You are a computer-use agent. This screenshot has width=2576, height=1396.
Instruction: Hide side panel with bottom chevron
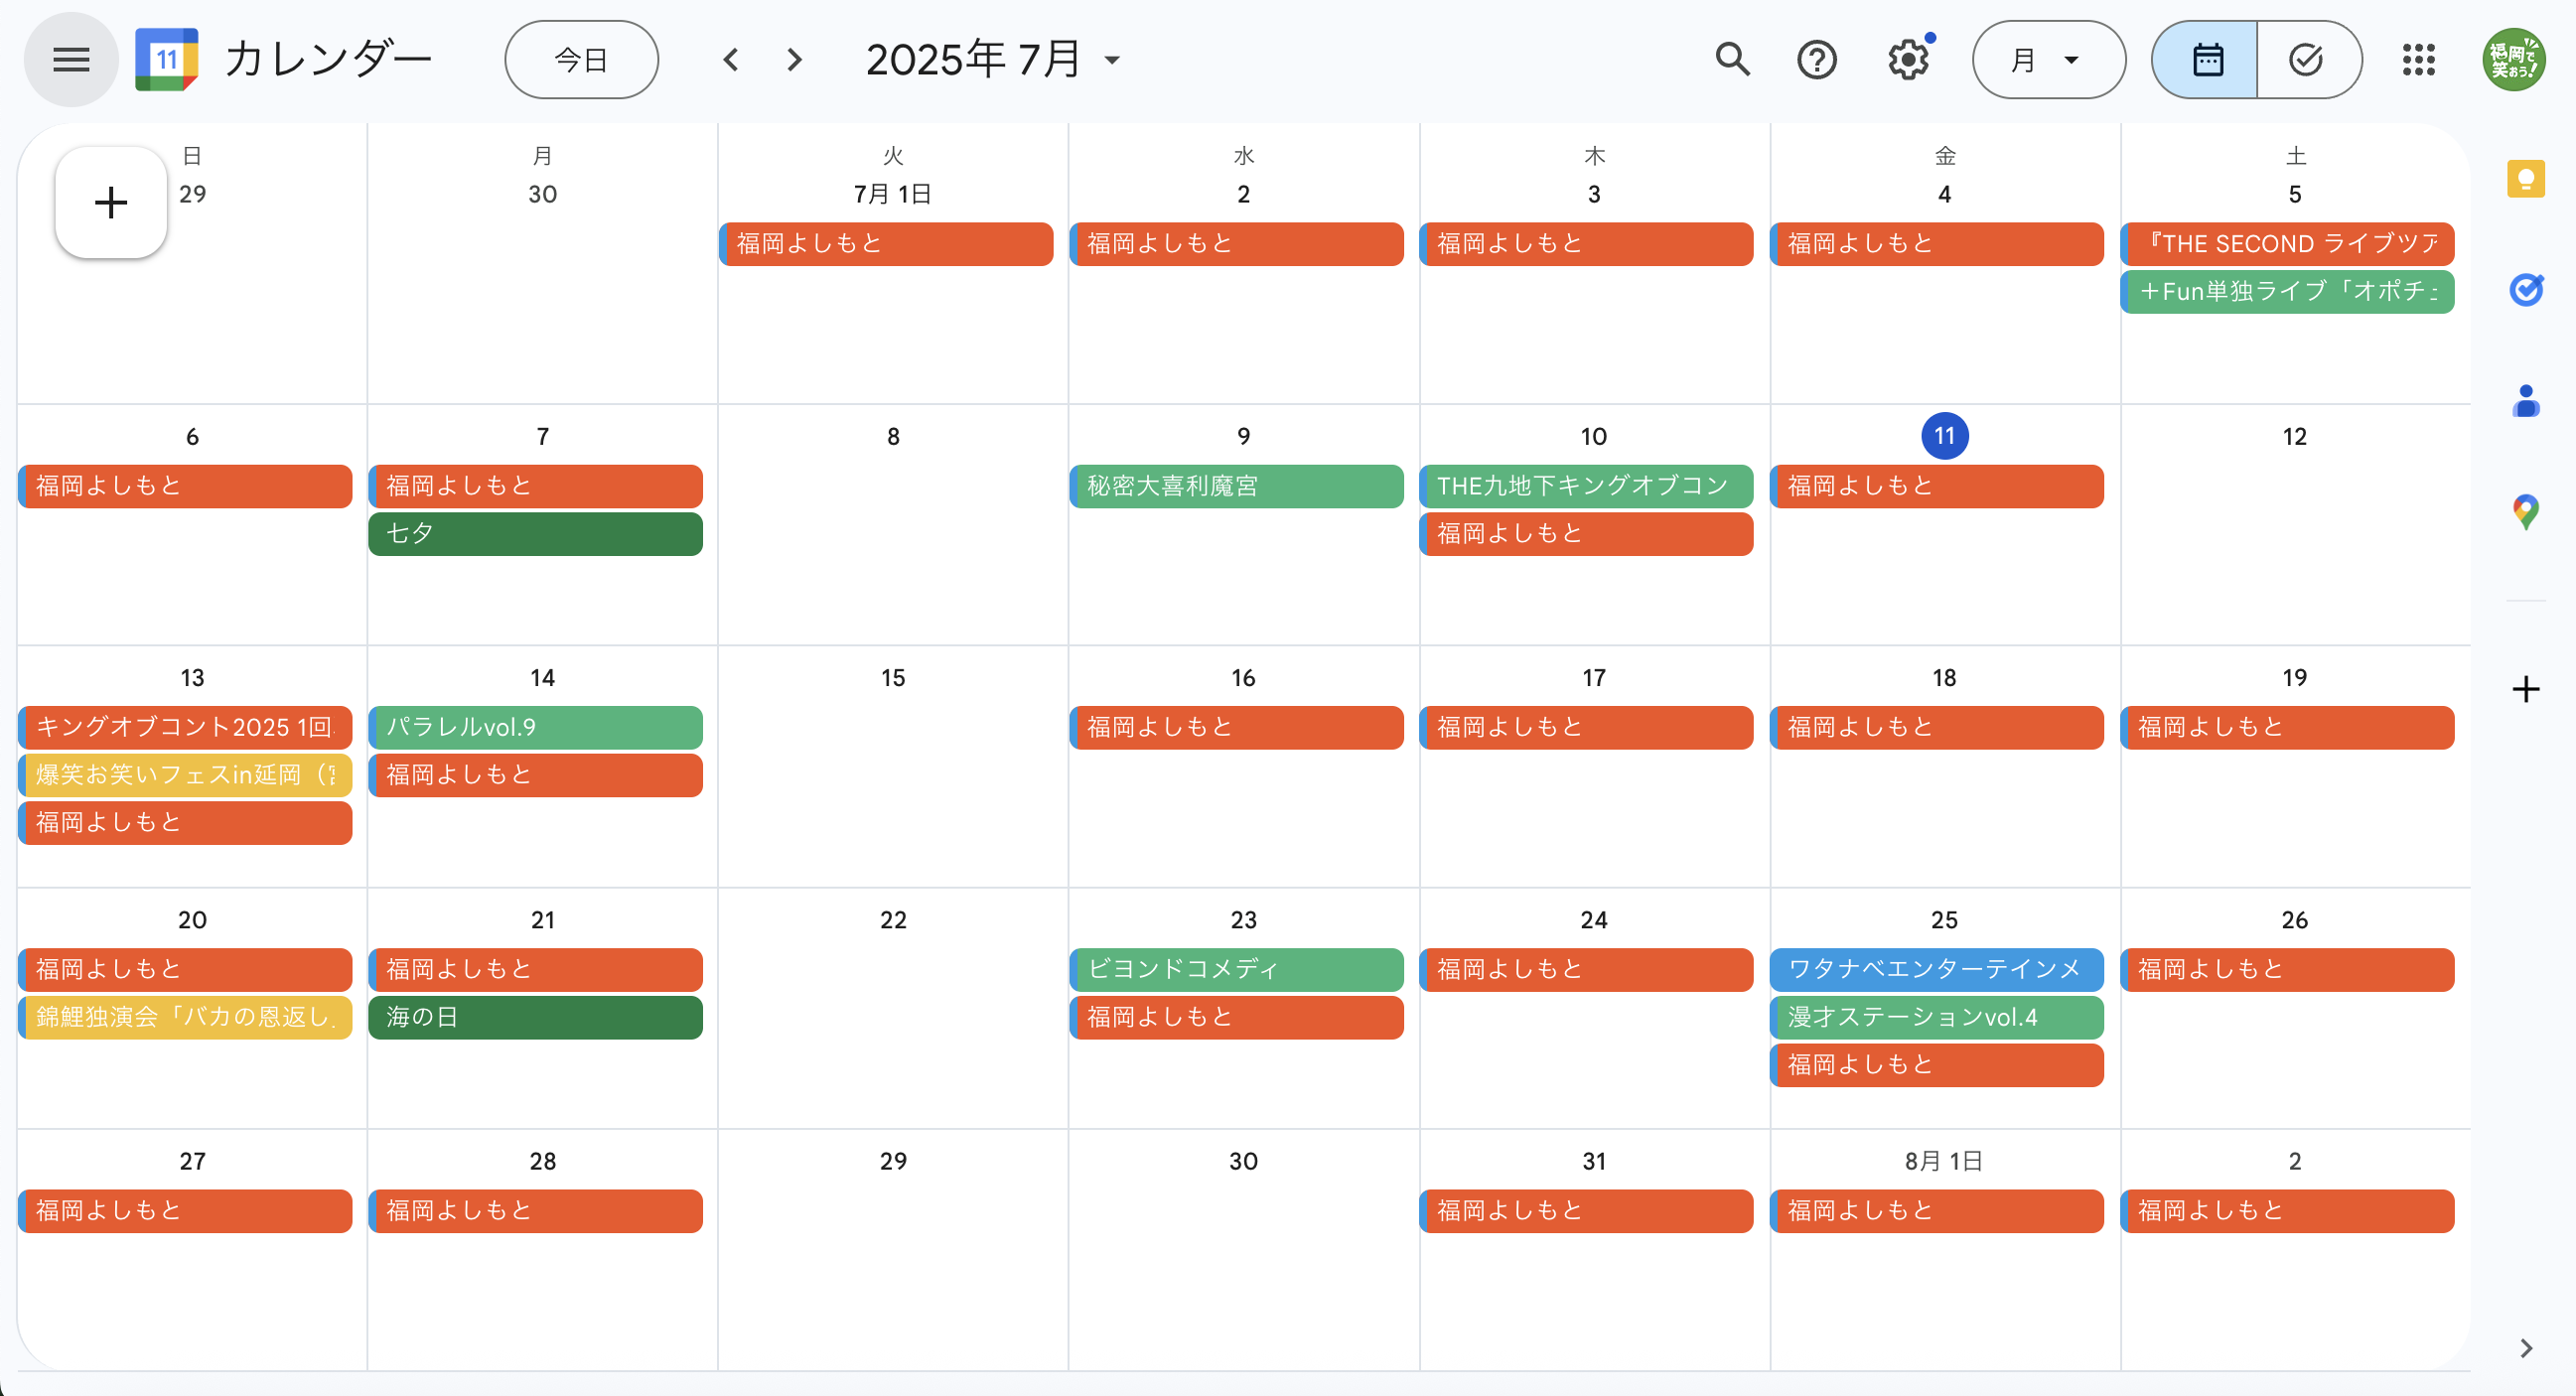[x=2525, y=1348]
